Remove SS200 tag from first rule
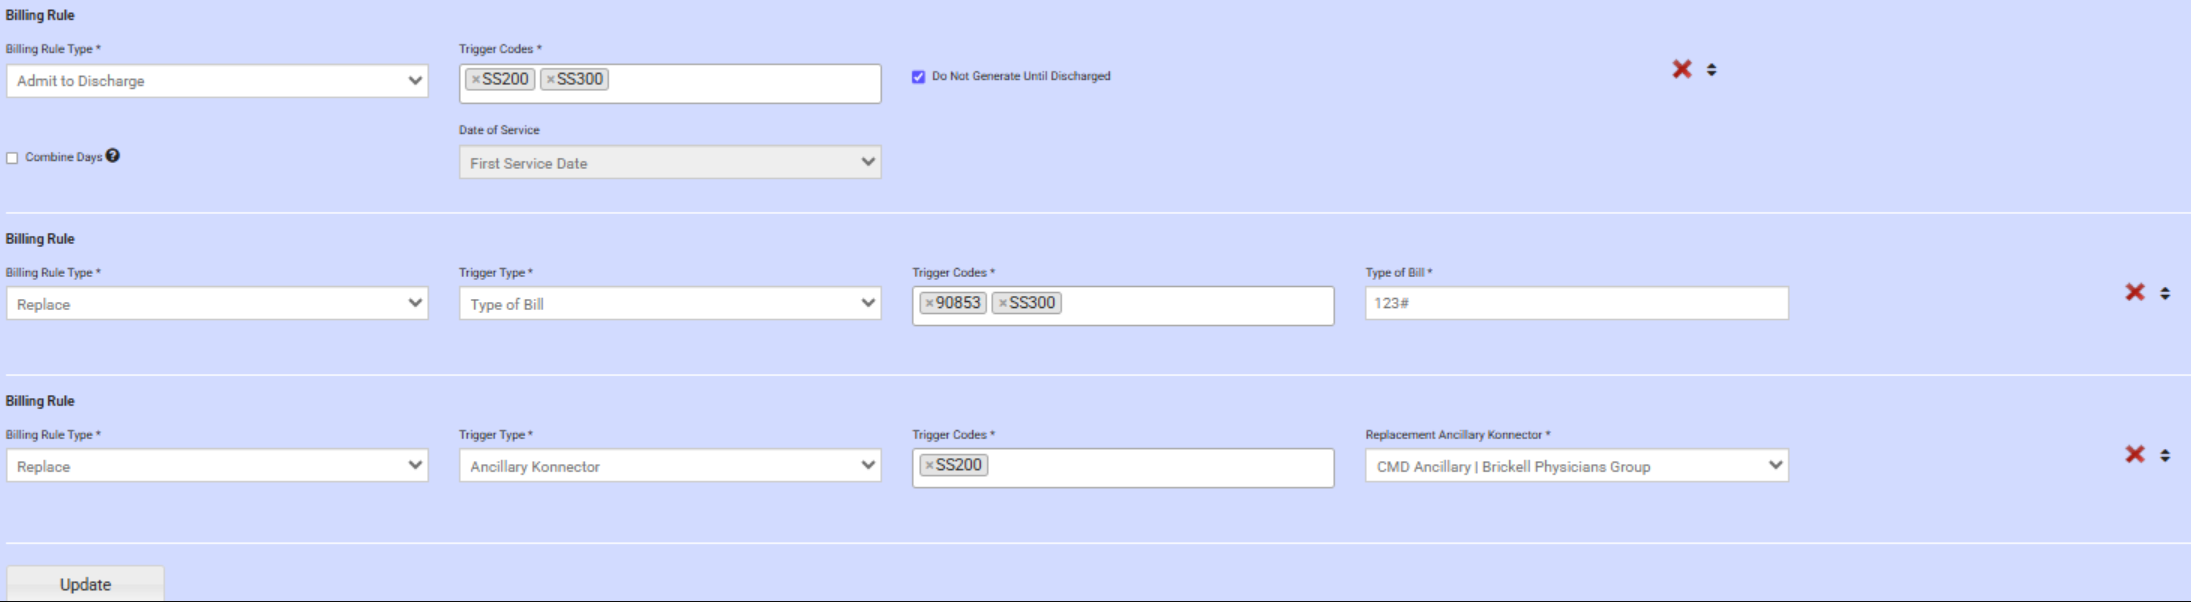Viewport: 2191px width, 602px height. point(476,80)
